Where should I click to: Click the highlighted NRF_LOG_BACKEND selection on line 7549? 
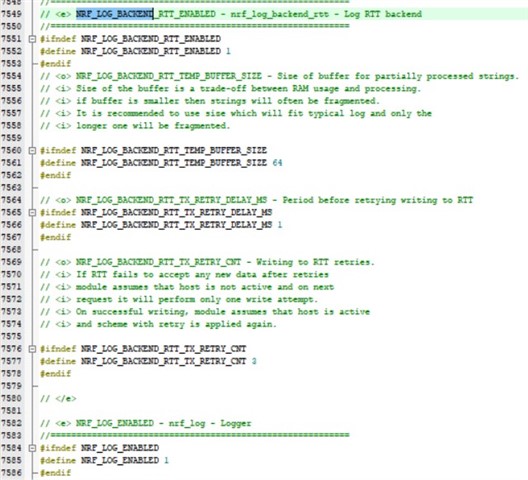point(114,14)
